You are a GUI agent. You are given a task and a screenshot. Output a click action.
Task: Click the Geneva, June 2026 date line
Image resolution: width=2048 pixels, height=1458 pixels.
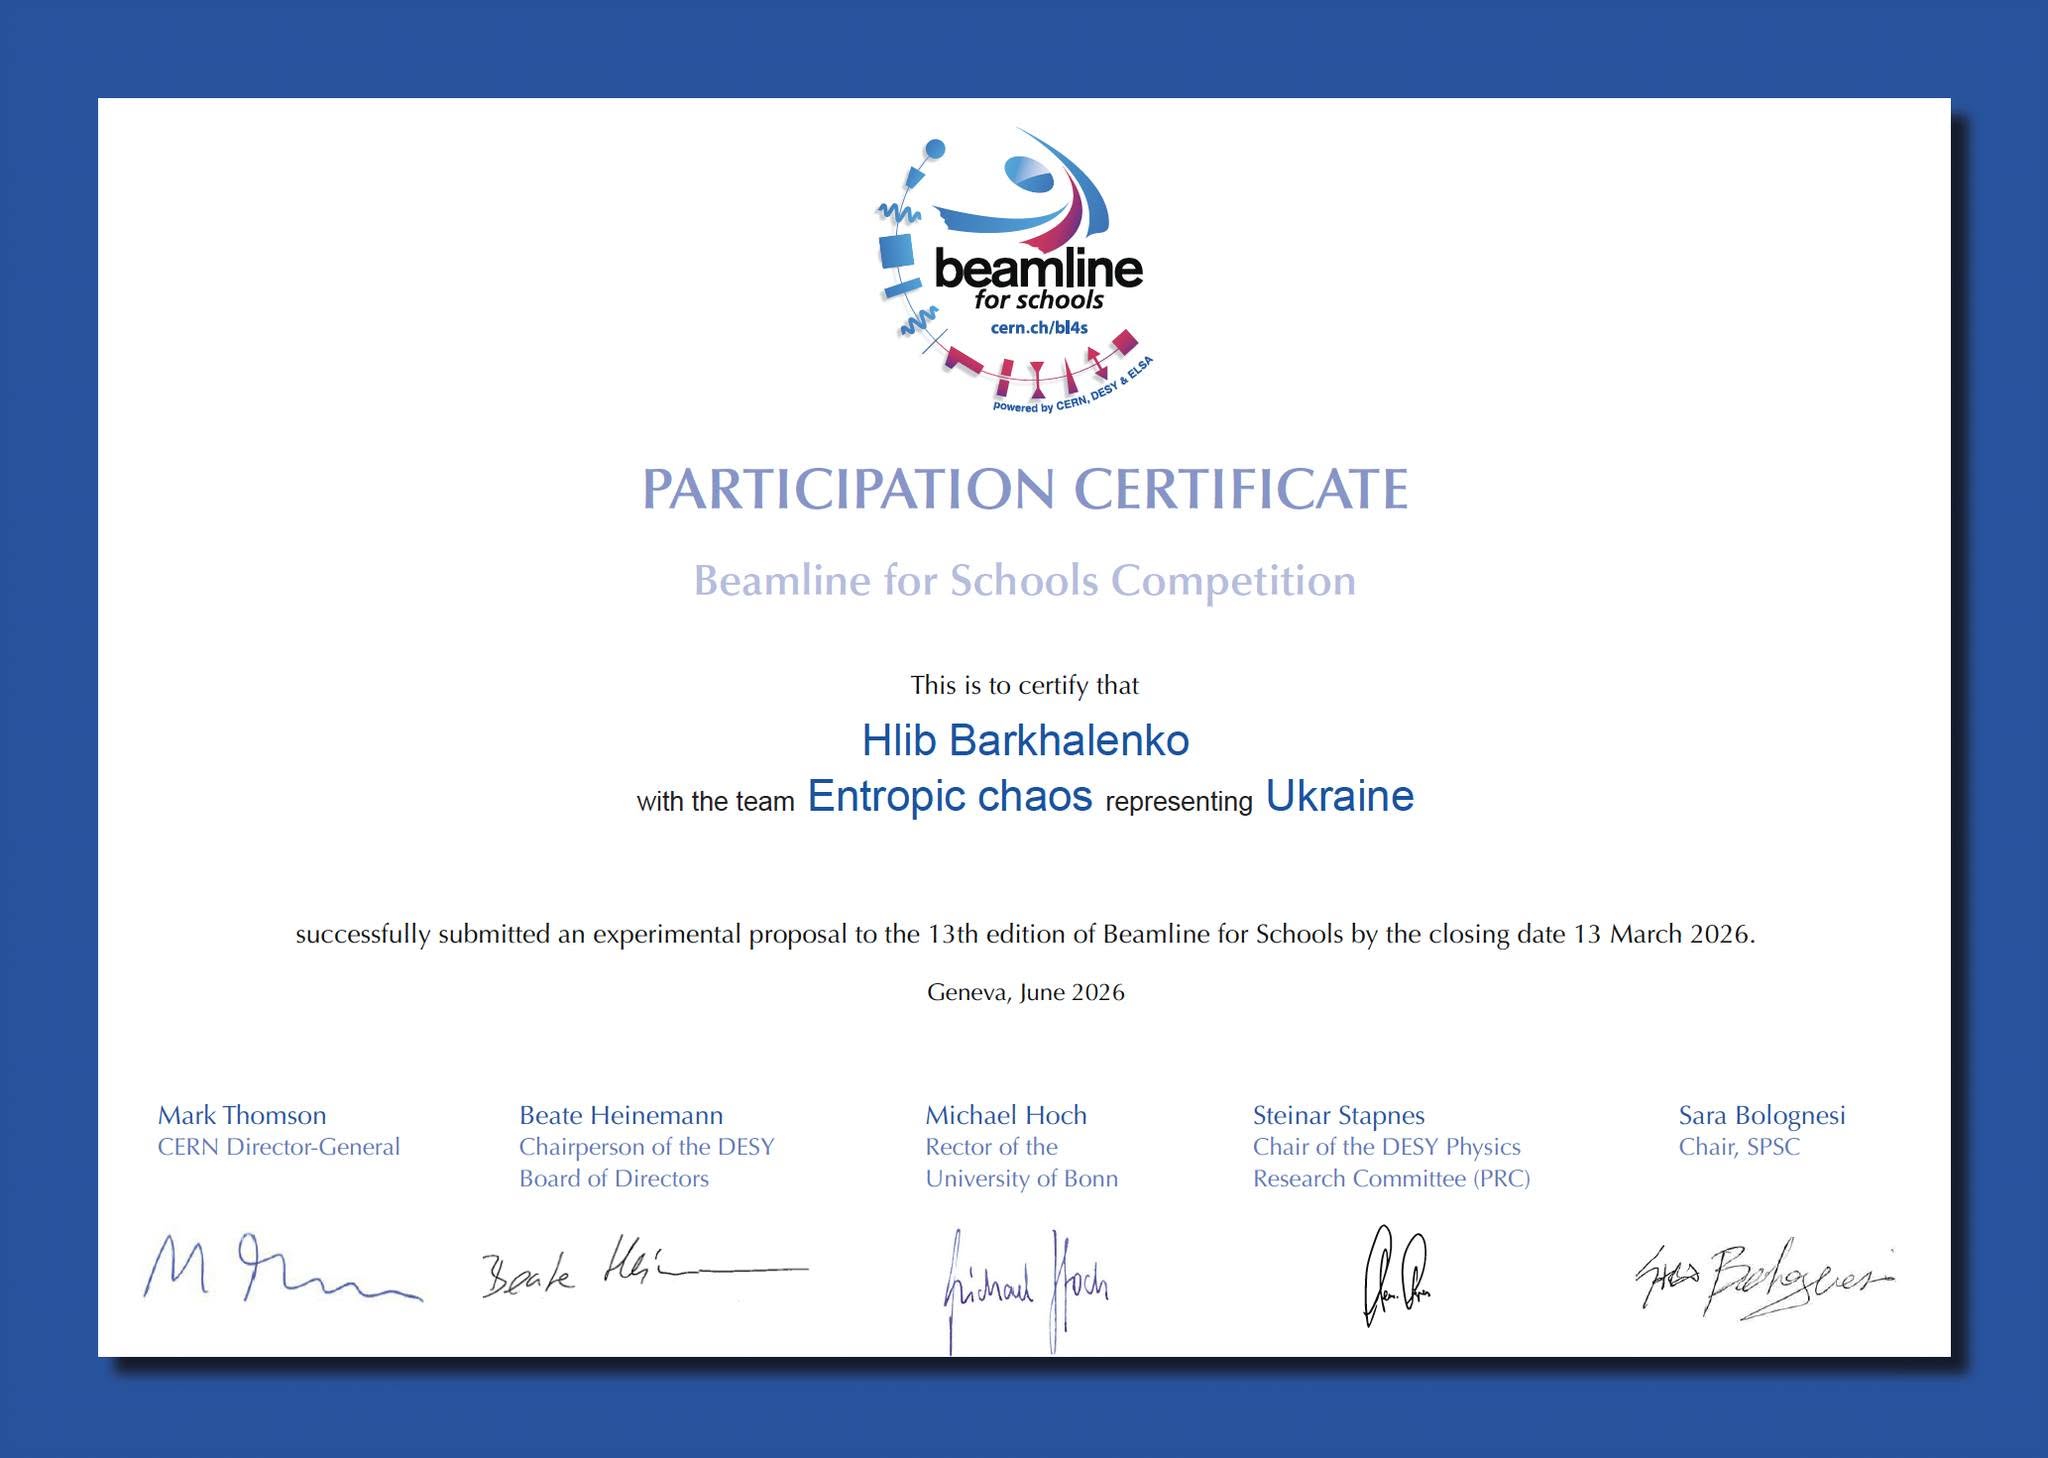coord(1025,993)
